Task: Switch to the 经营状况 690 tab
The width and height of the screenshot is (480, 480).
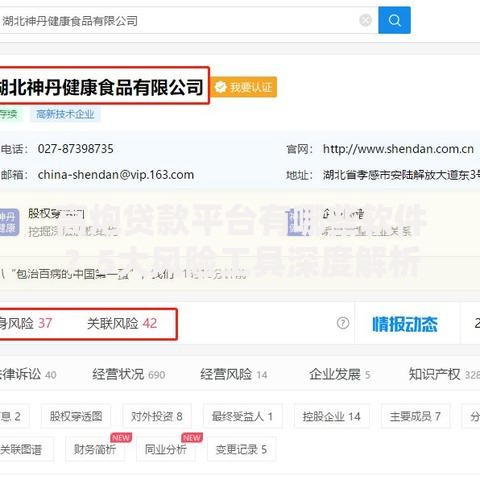Action: [x=129, y=374]
